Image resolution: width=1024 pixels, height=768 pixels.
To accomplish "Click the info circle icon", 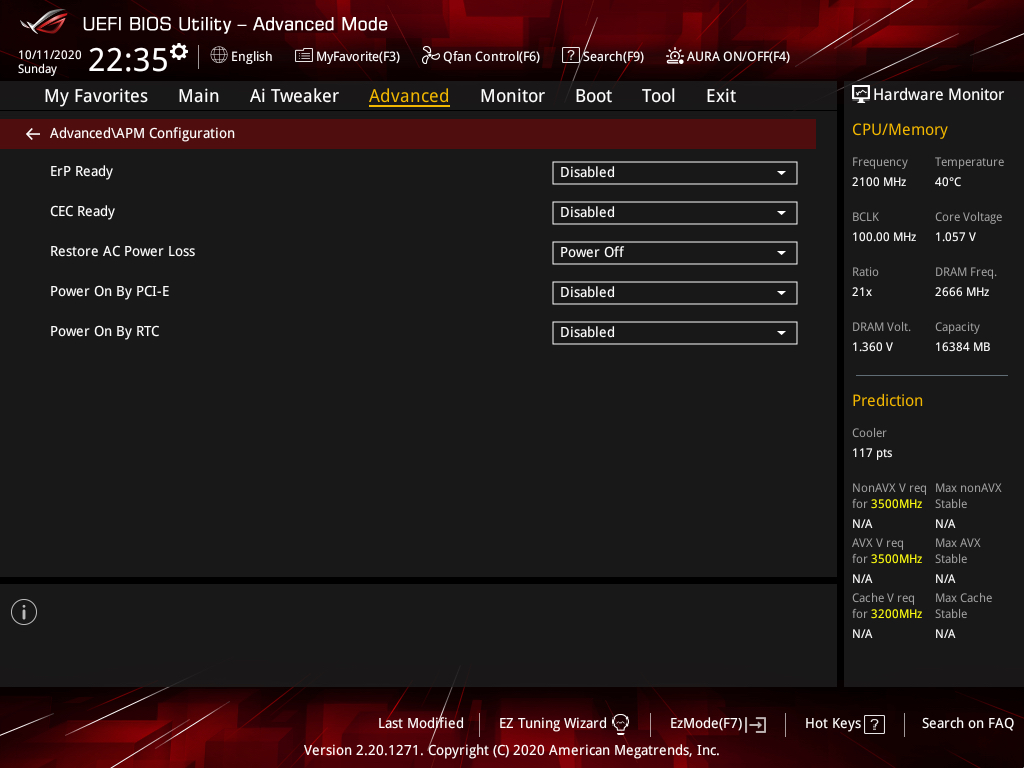I will tap(24, 612).
